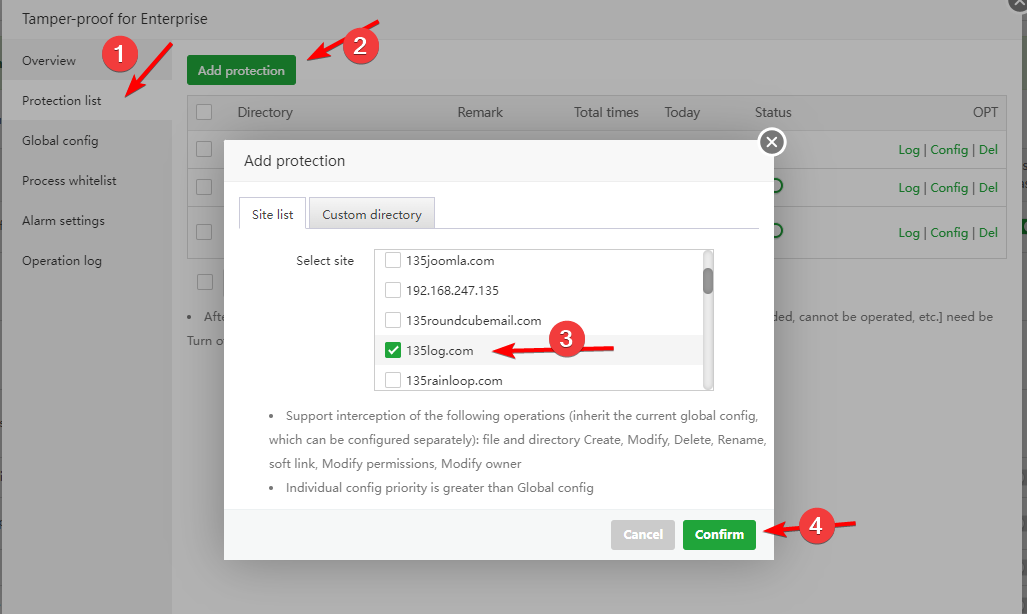View the Operation log
Viewport: 1027px width, 614px height.
62,261
